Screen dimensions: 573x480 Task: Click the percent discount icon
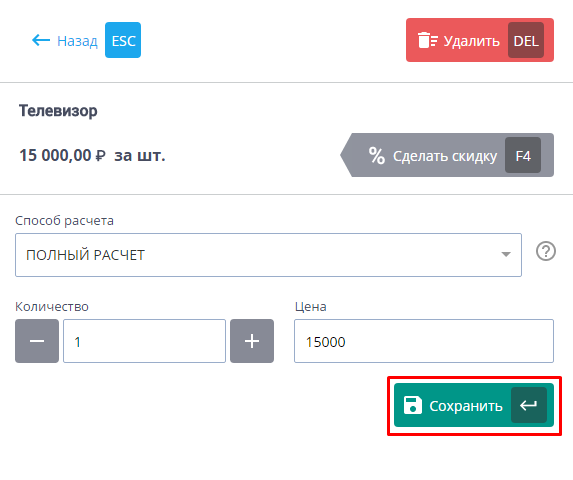click(x=376, y=156)
